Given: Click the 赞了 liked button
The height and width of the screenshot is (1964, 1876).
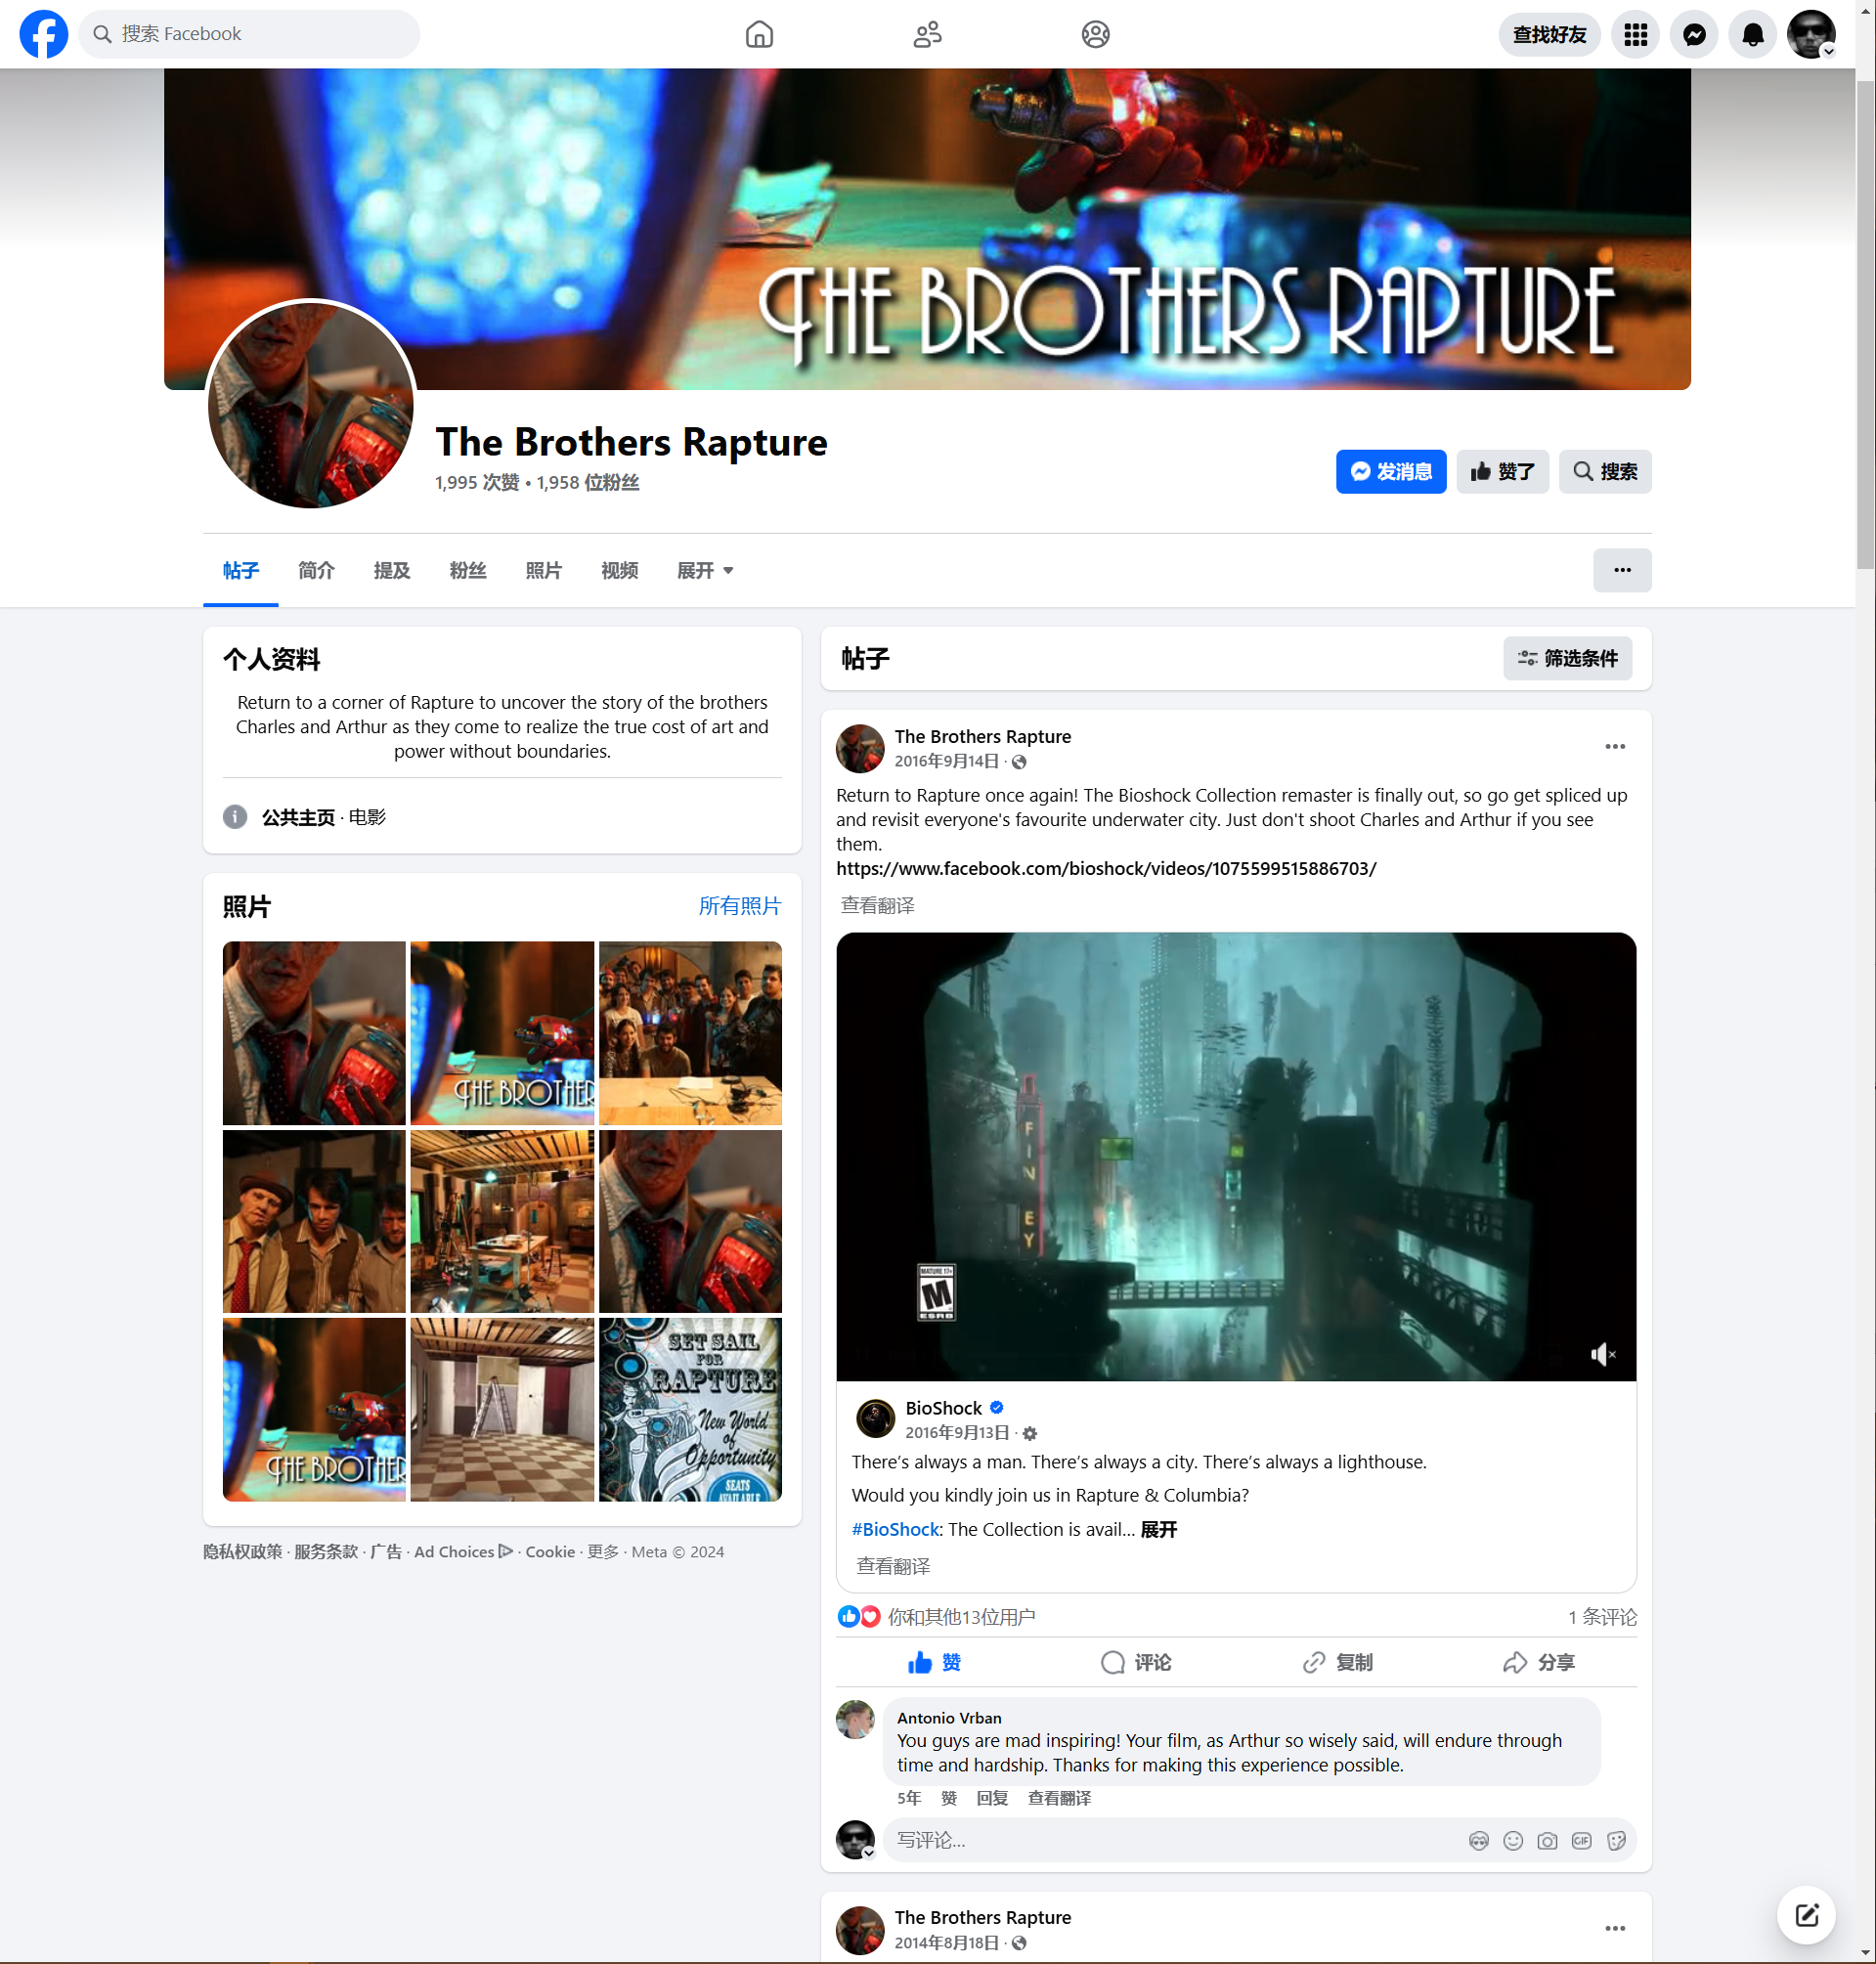Looking at the screenshot, I should point(1502,471).
